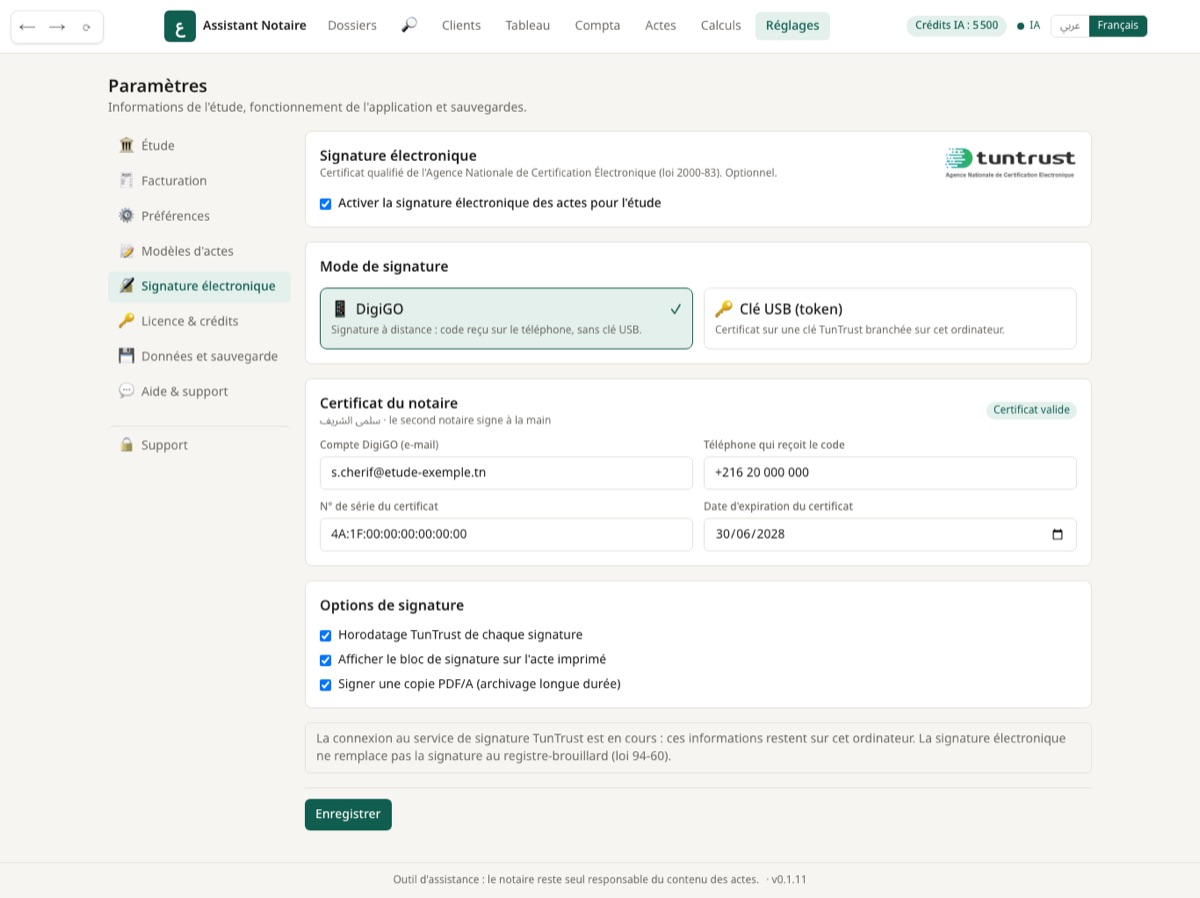Viewport: 1200px width, 898px height.
Task: Select the Réglages tab
Action: [793, 26]
